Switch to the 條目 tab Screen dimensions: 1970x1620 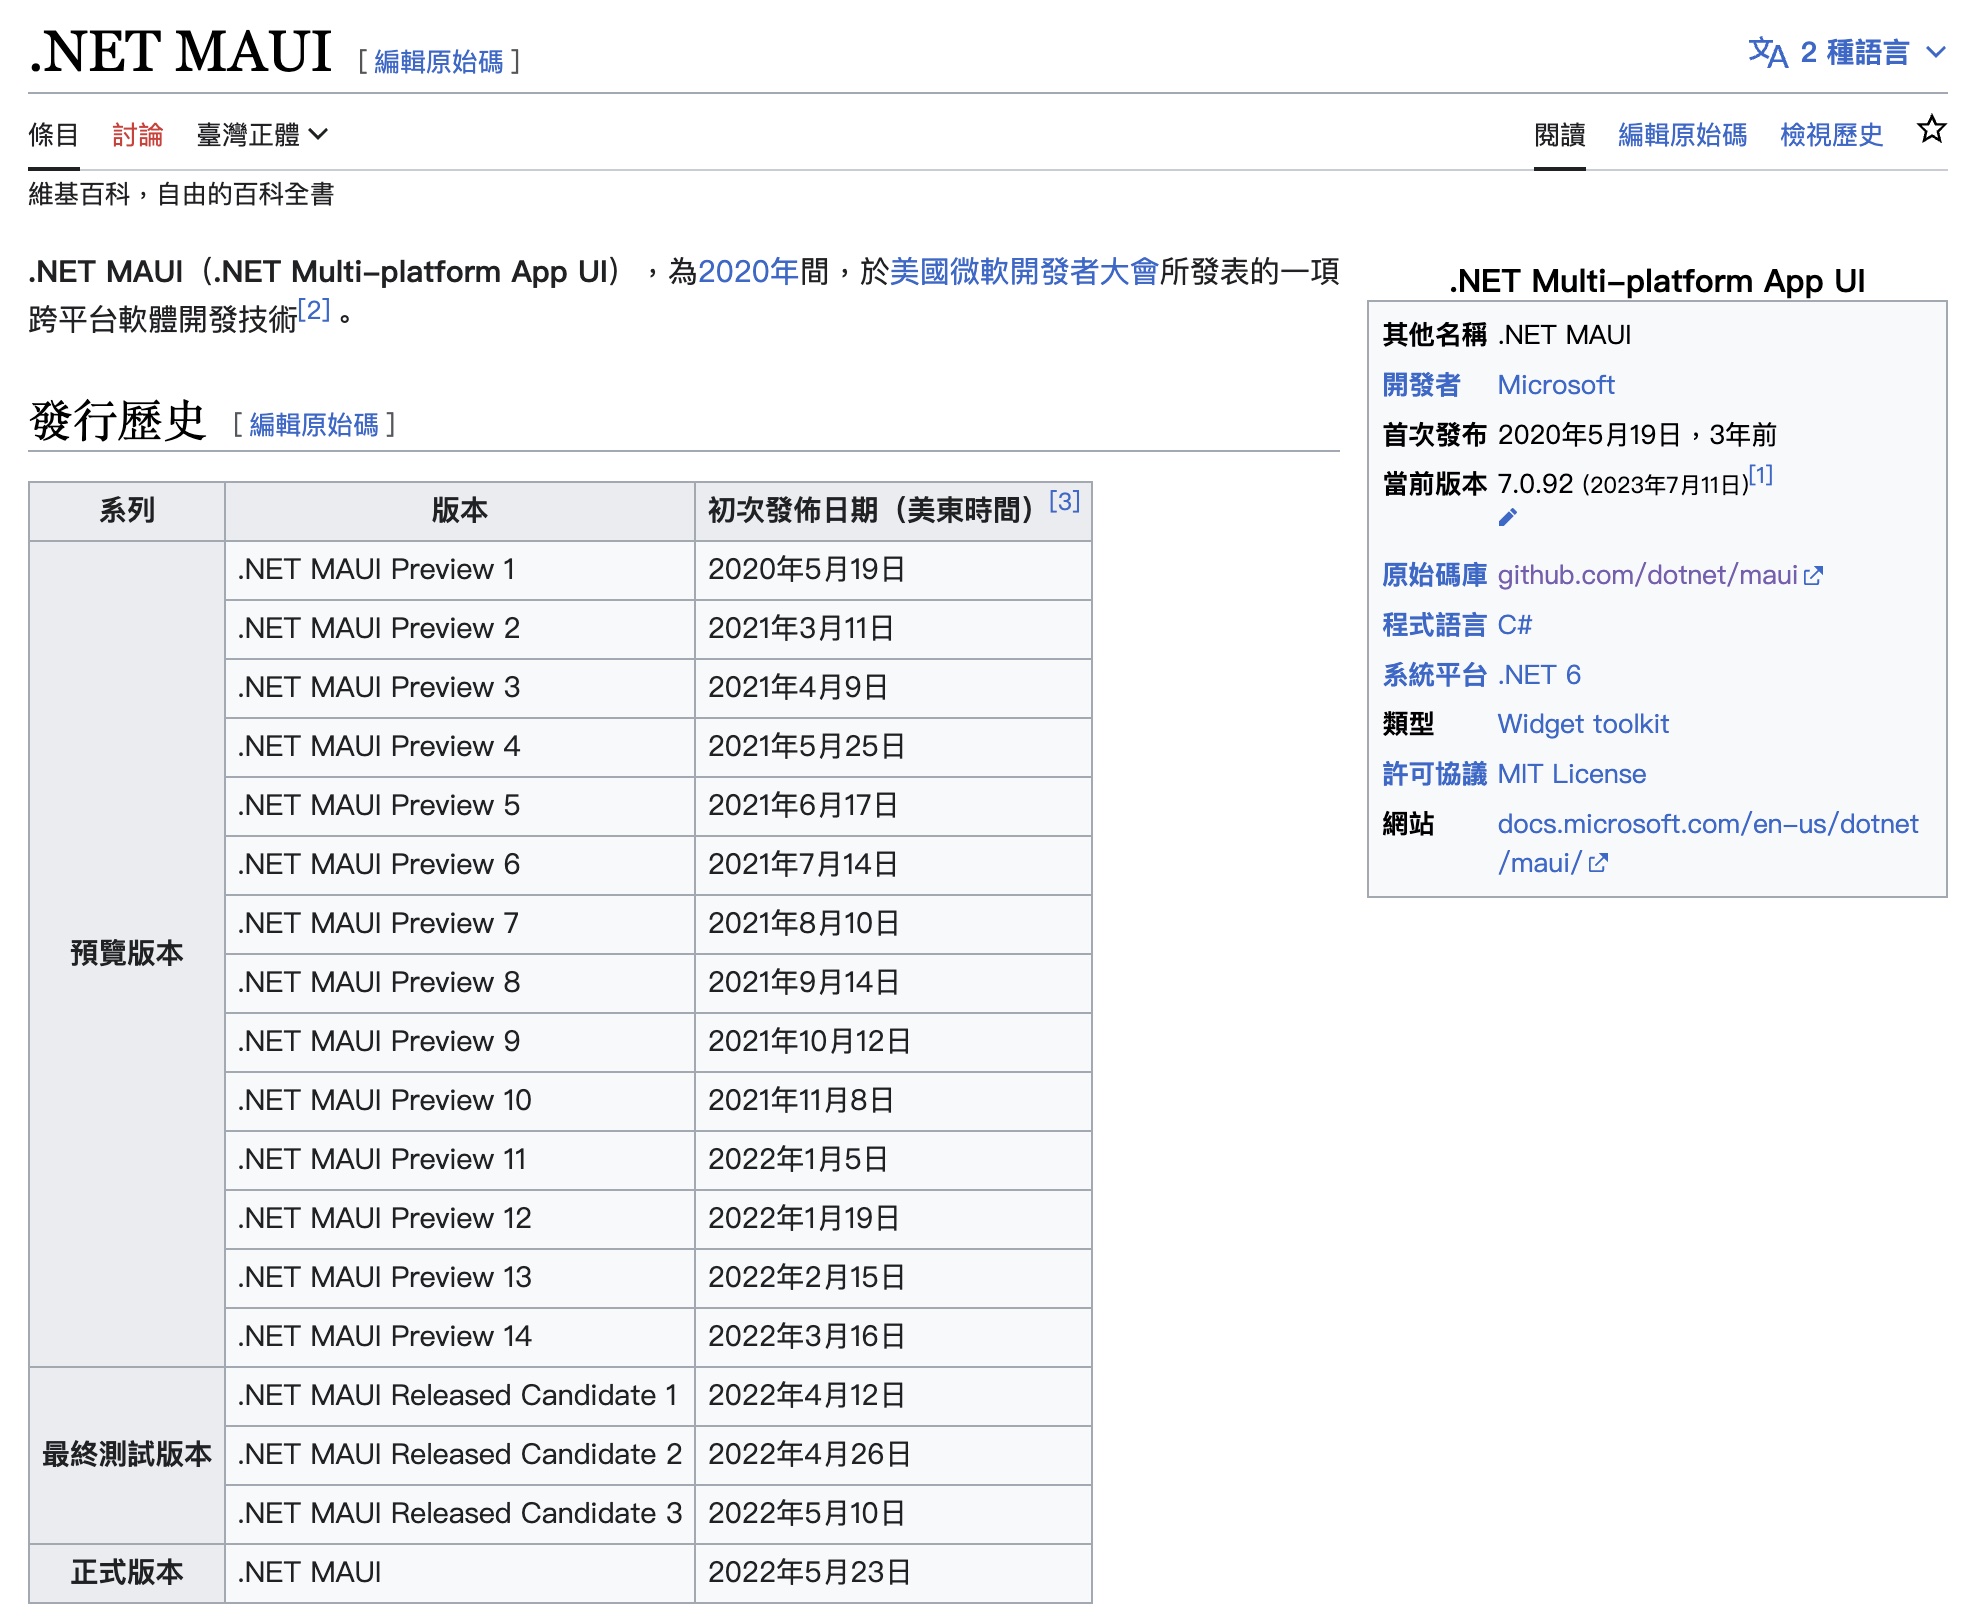[54, 134]
